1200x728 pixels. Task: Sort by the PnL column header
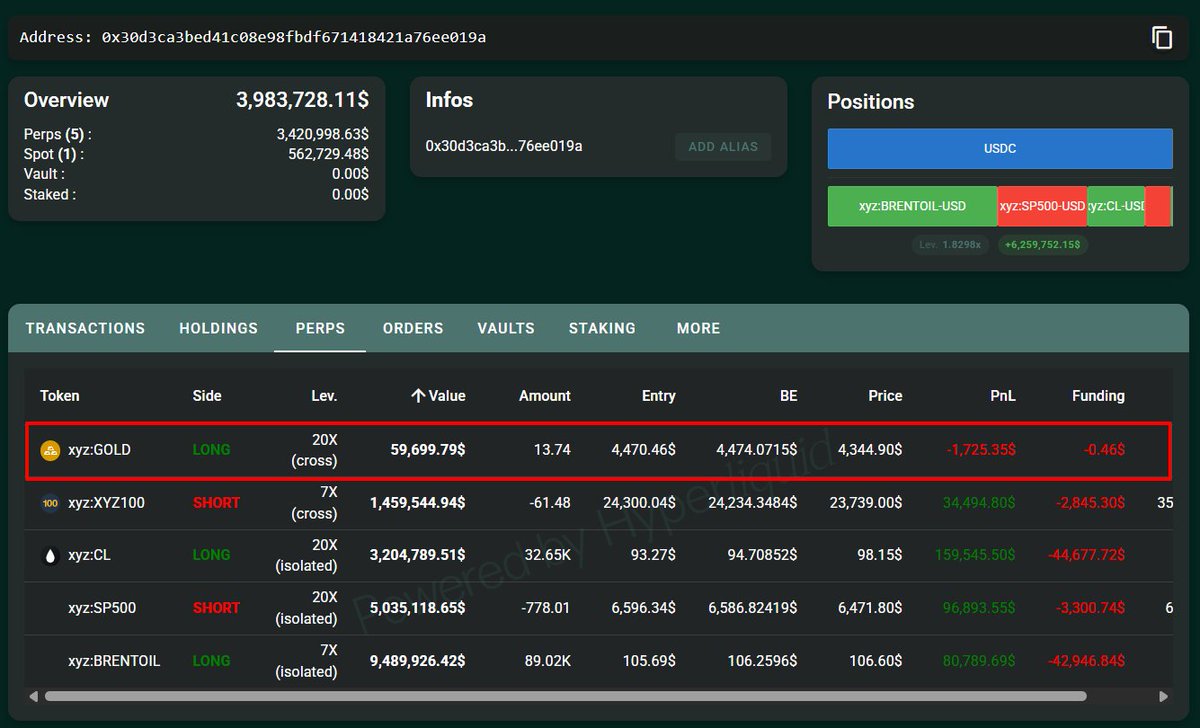[x=1003, y=396]
